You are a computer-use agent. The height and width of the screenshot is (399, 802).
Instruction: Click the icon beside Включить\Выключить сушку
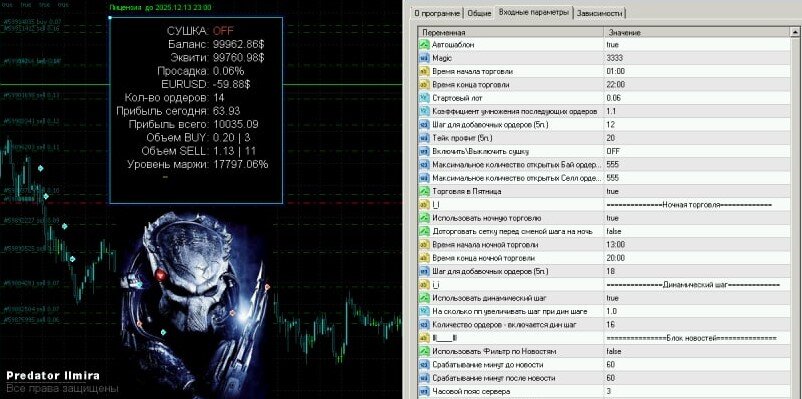pos(424,151)
